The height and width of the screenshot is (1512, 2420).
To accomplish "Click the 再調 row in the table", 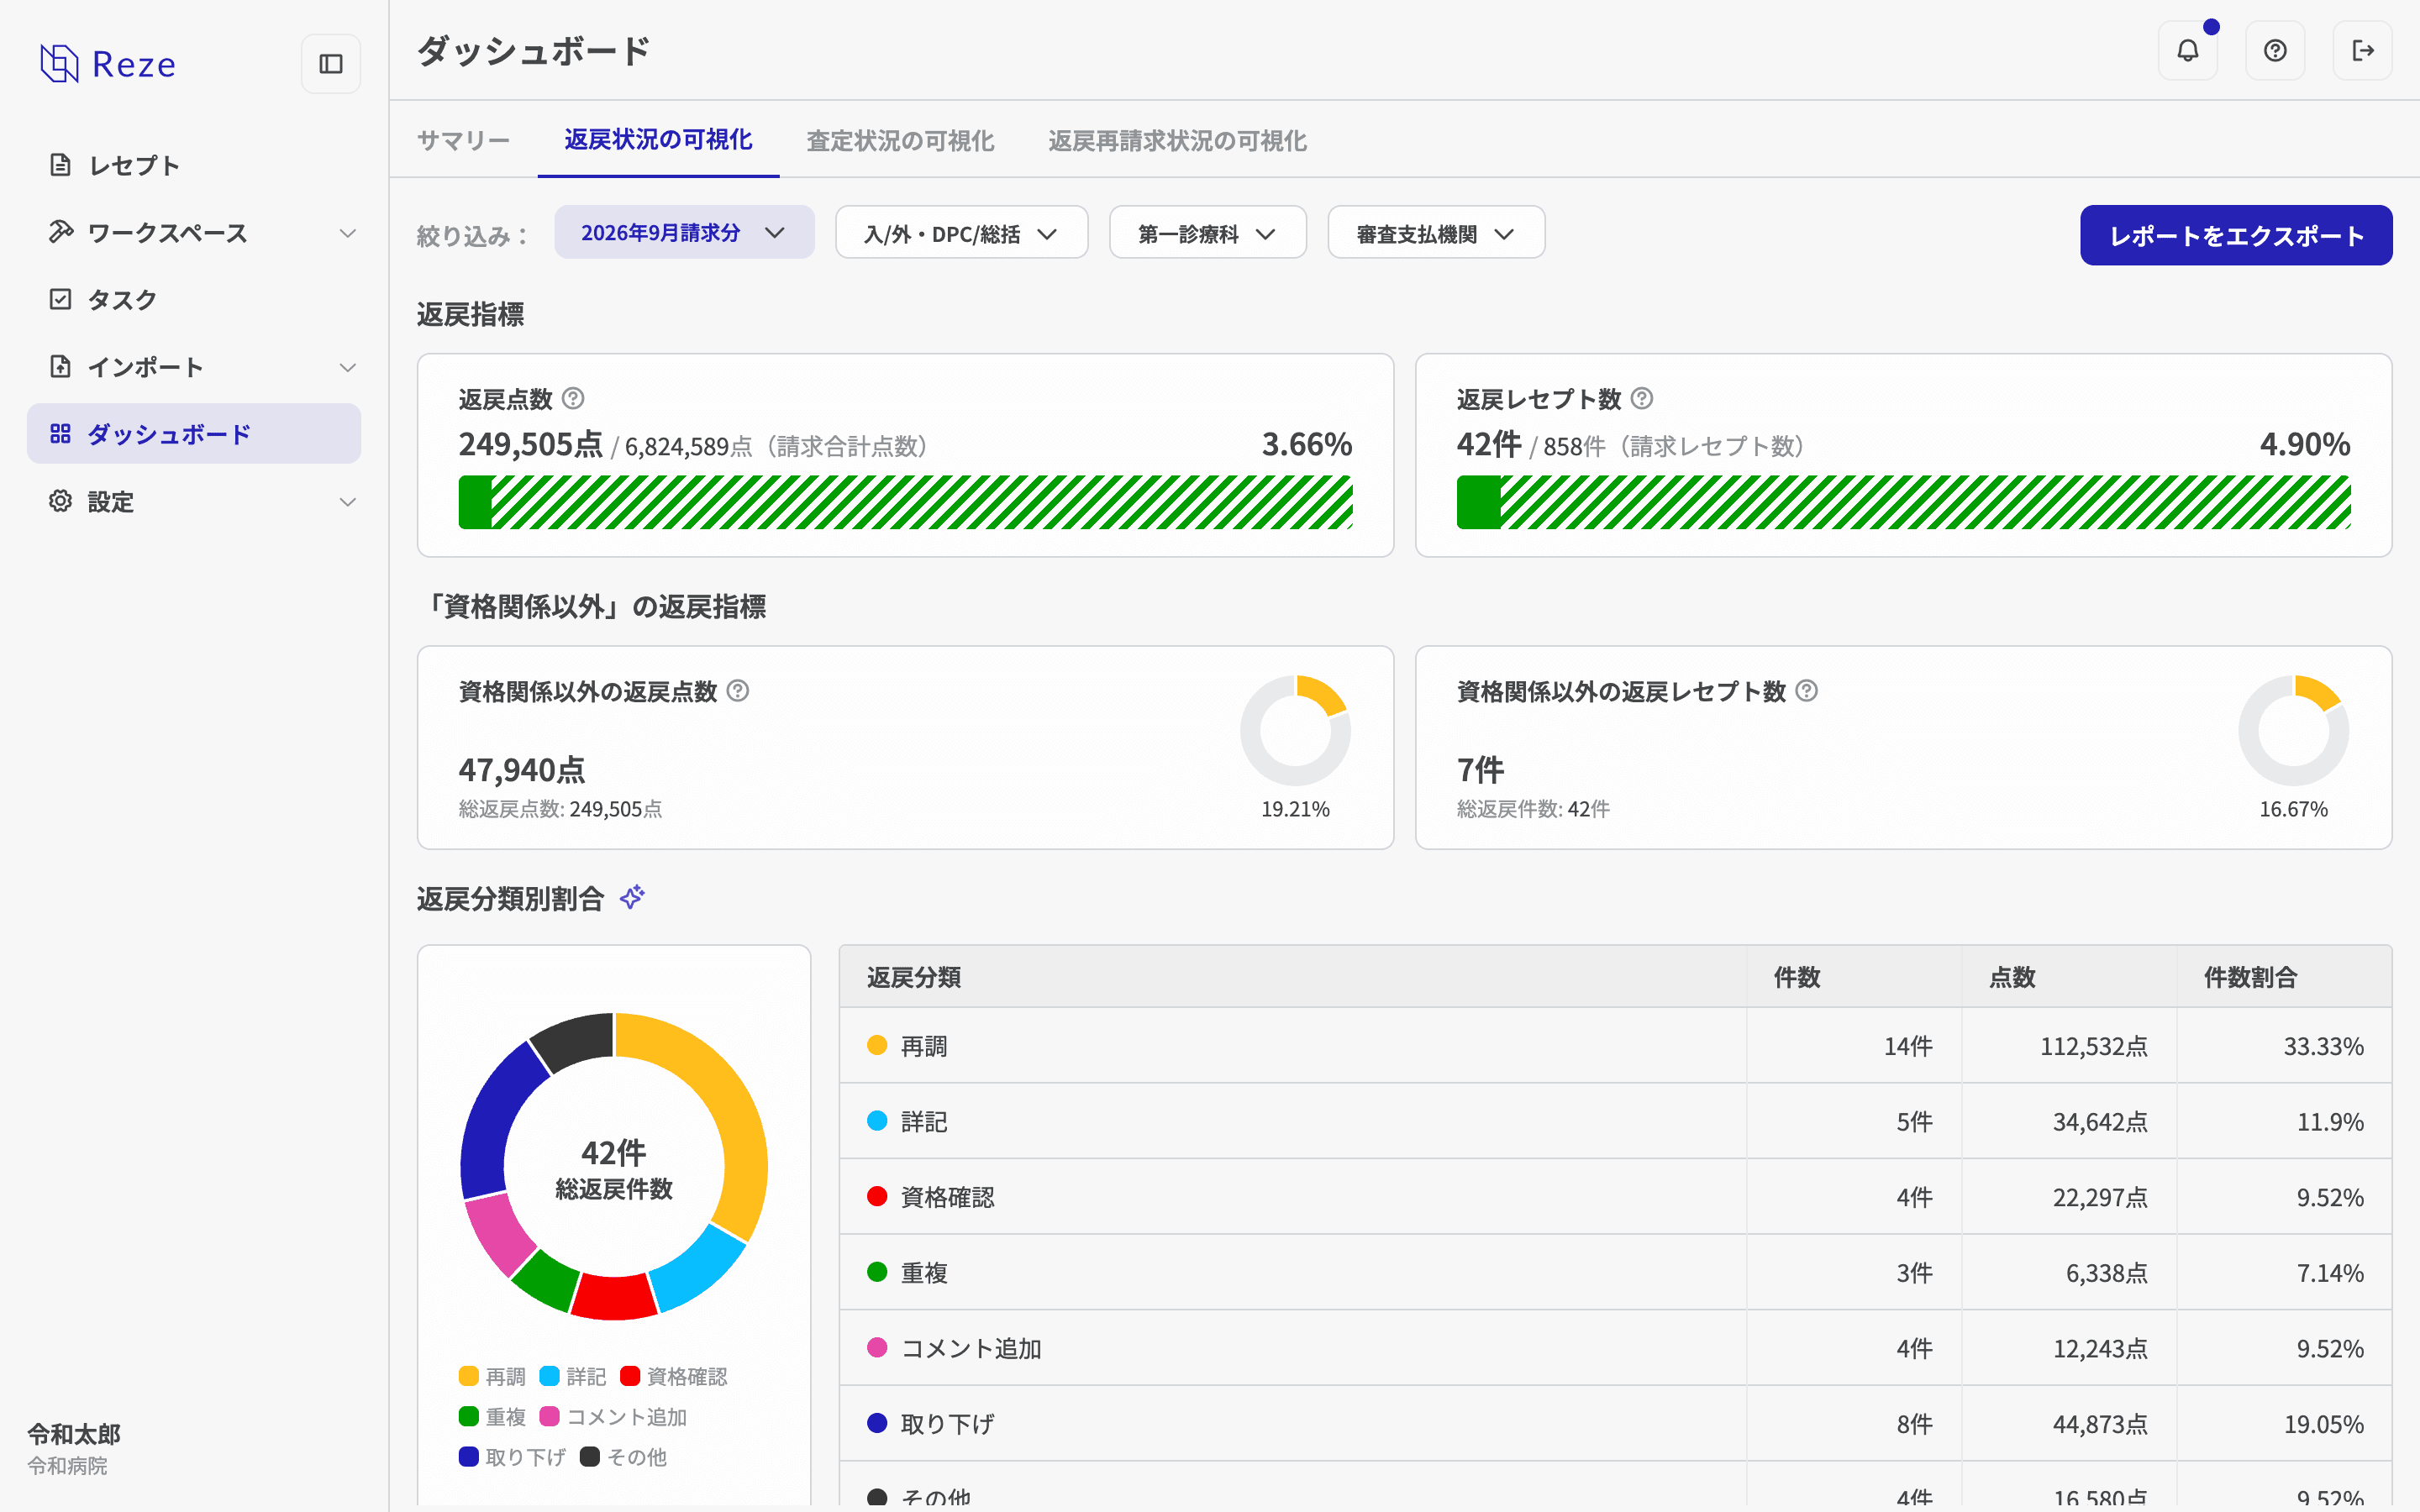I will click(1615, 1045).
